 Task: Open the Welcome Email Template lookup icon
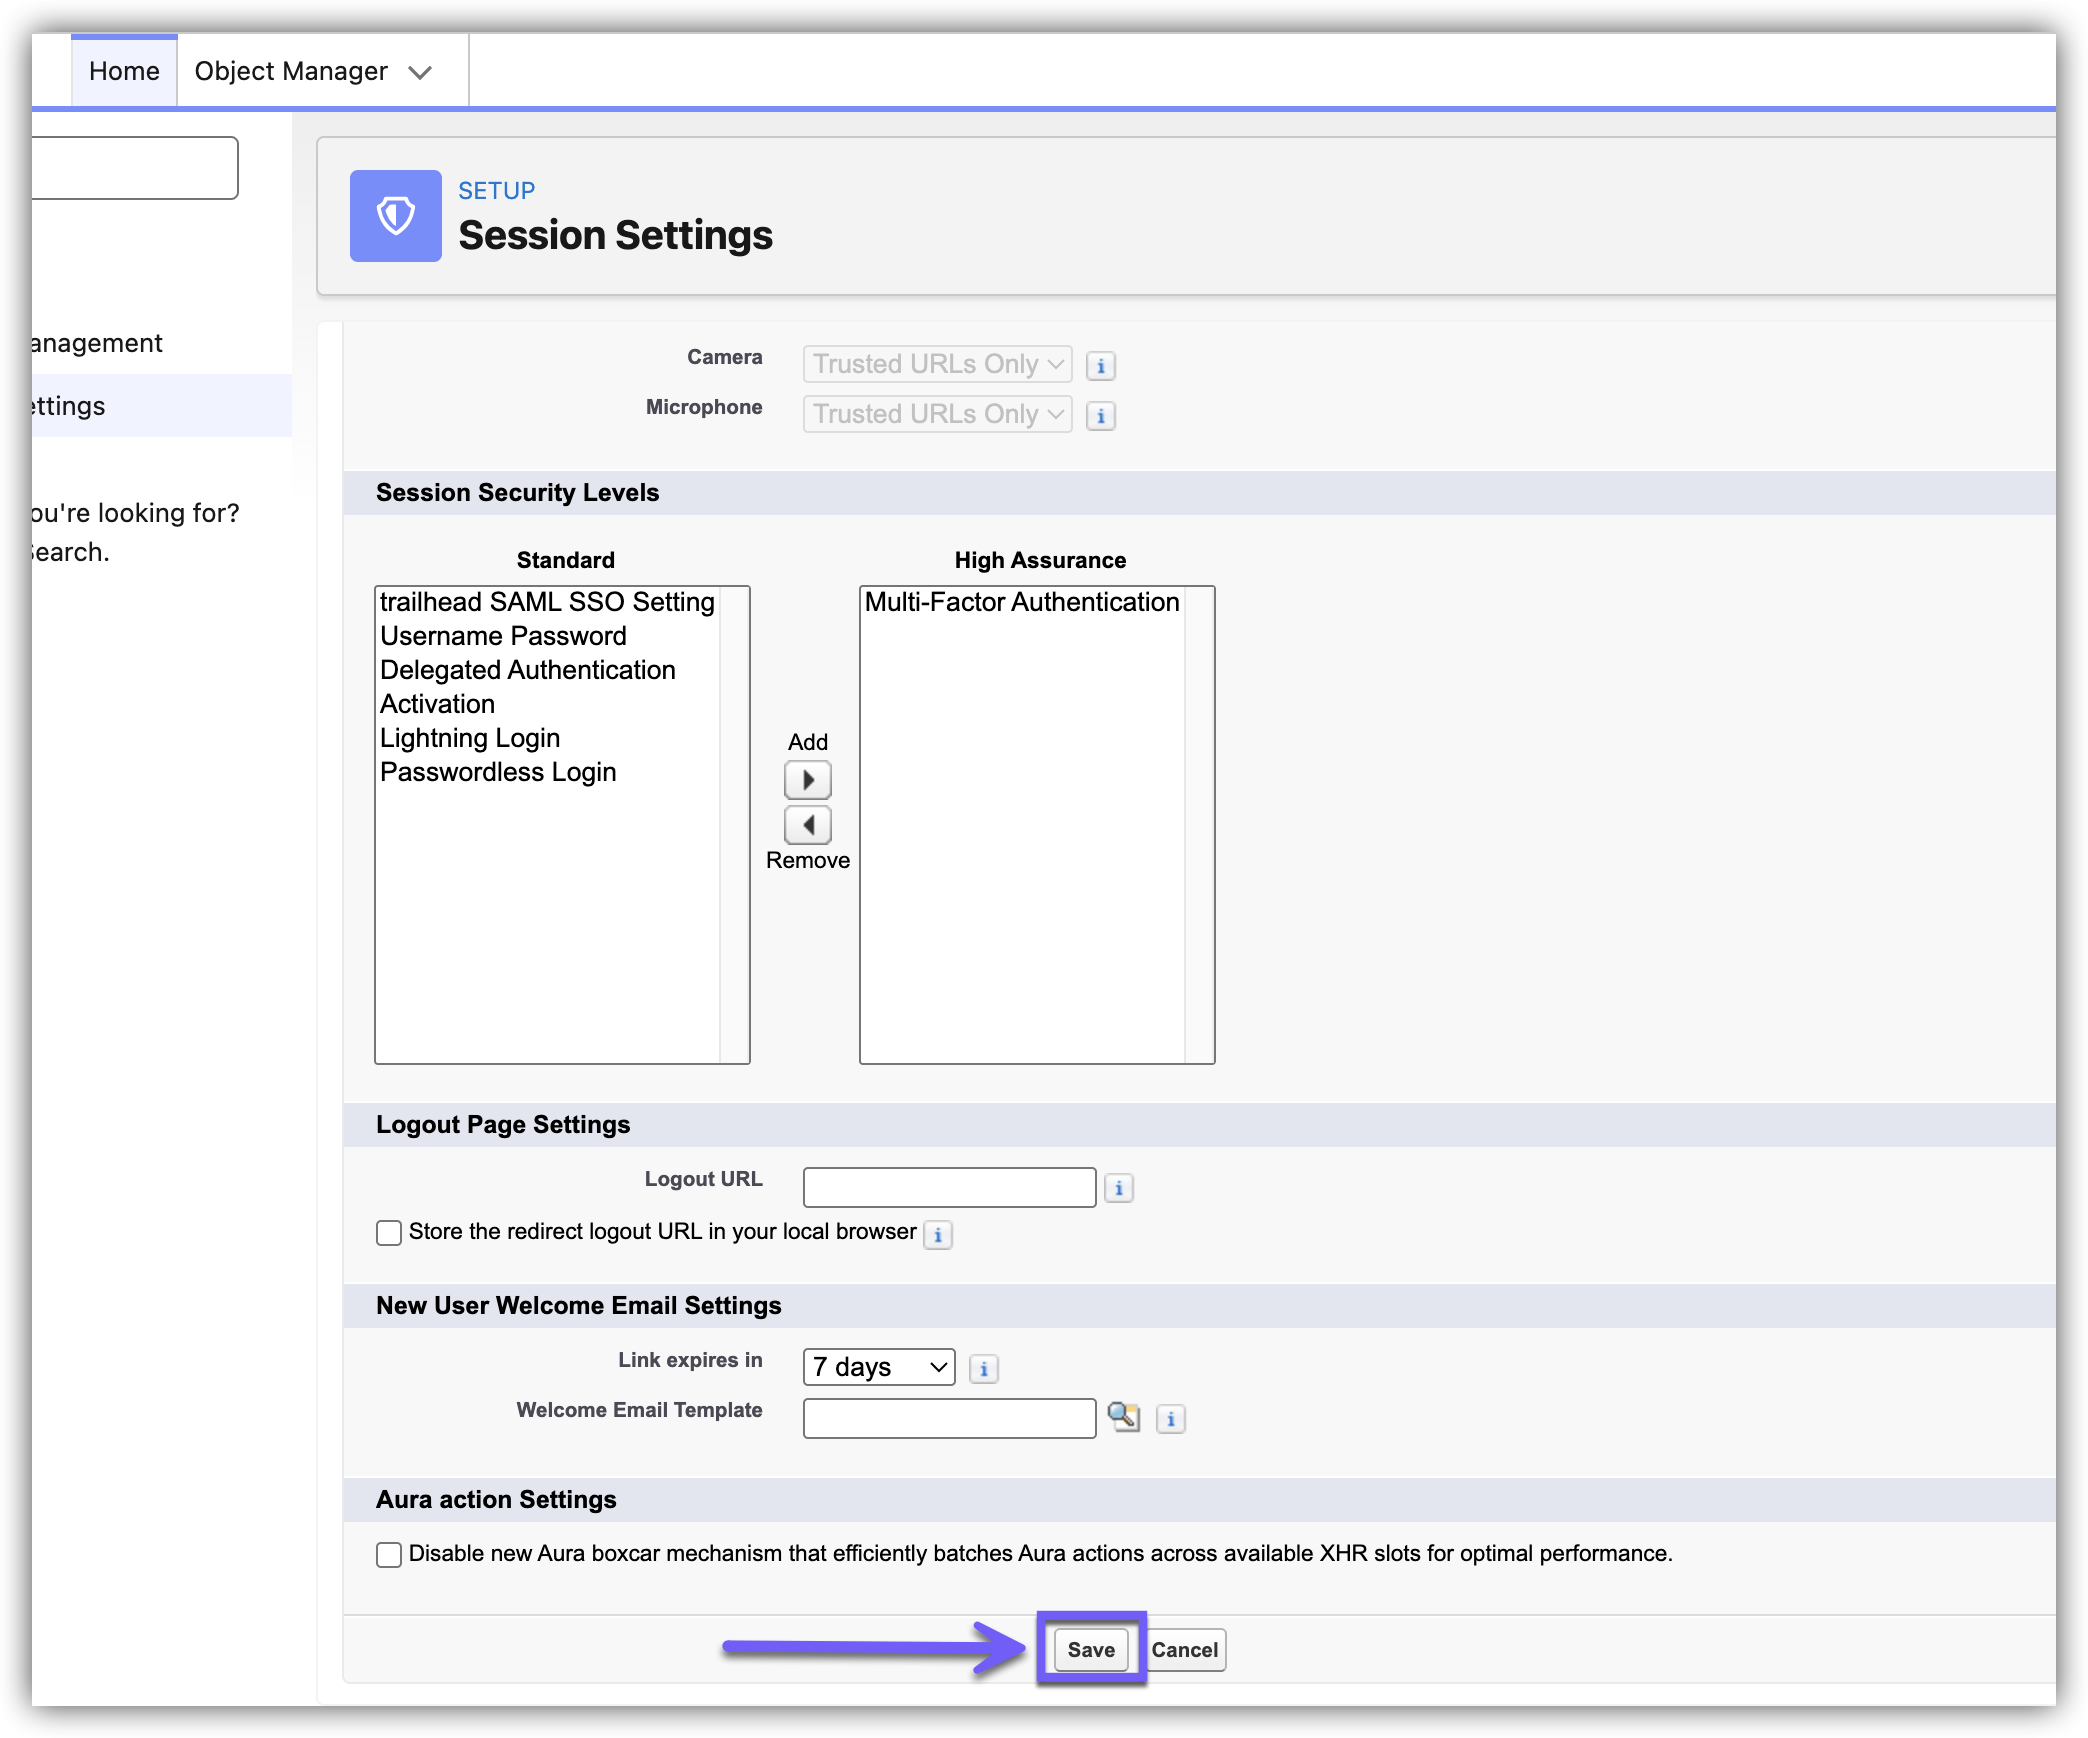1123,1416
